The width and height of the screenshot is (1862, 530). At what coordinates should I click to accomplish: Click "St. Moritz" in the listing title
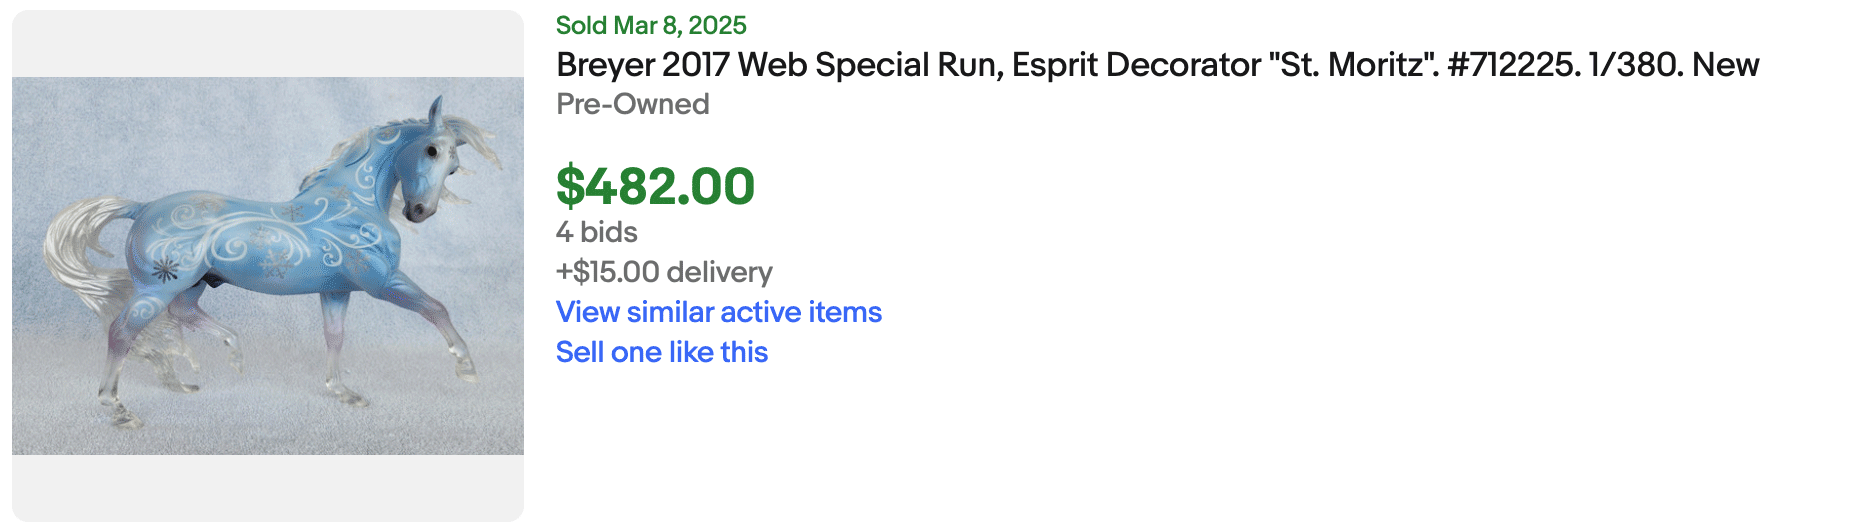tap(1350, 65)
